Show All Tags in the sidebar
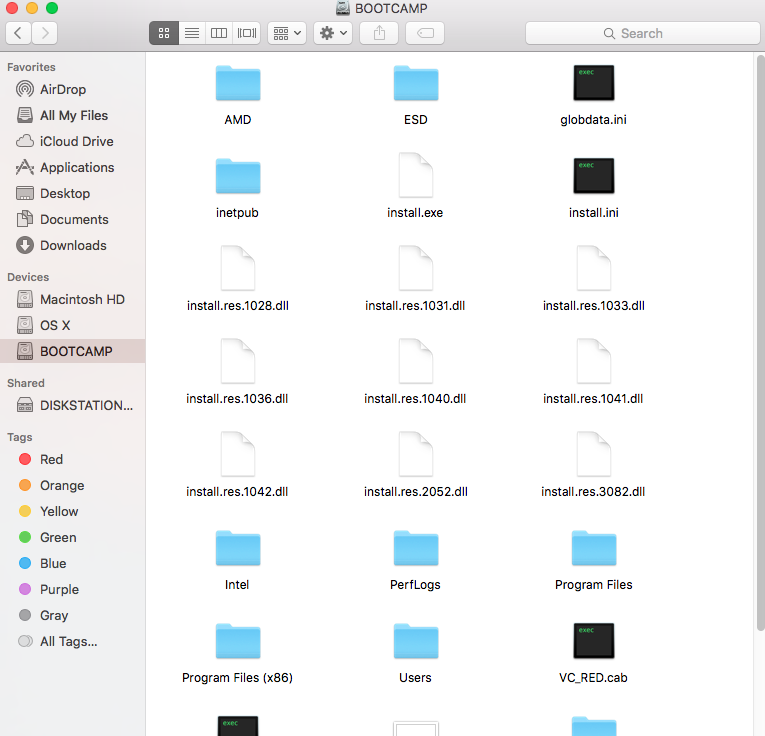The width and height of the screenshot is (765, 736). tap(73, 641)
